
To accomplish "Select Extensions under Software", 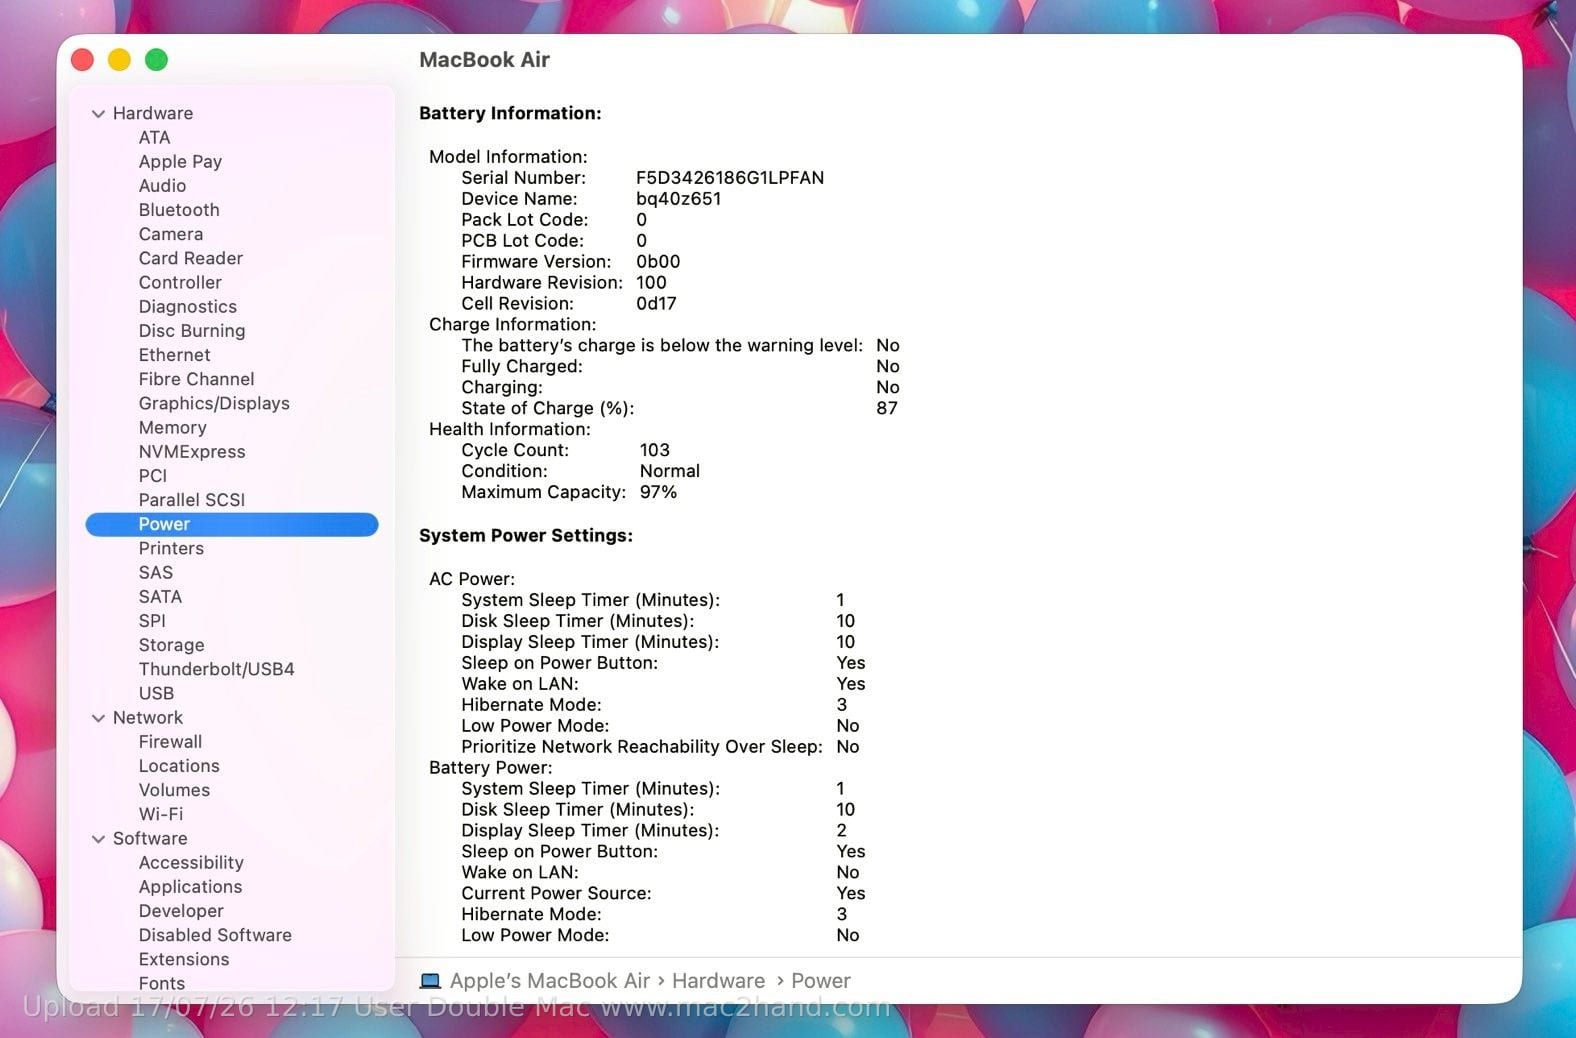I will pos(184,959).
